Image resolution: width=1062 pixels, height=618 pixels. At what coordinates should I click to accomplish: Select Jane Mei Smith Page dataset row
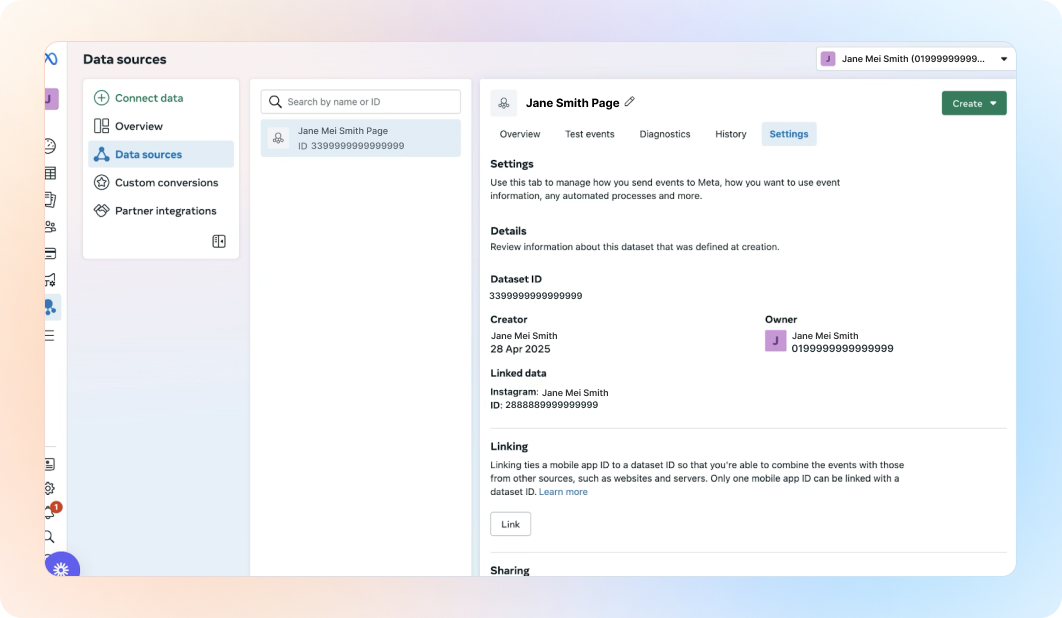361,138
